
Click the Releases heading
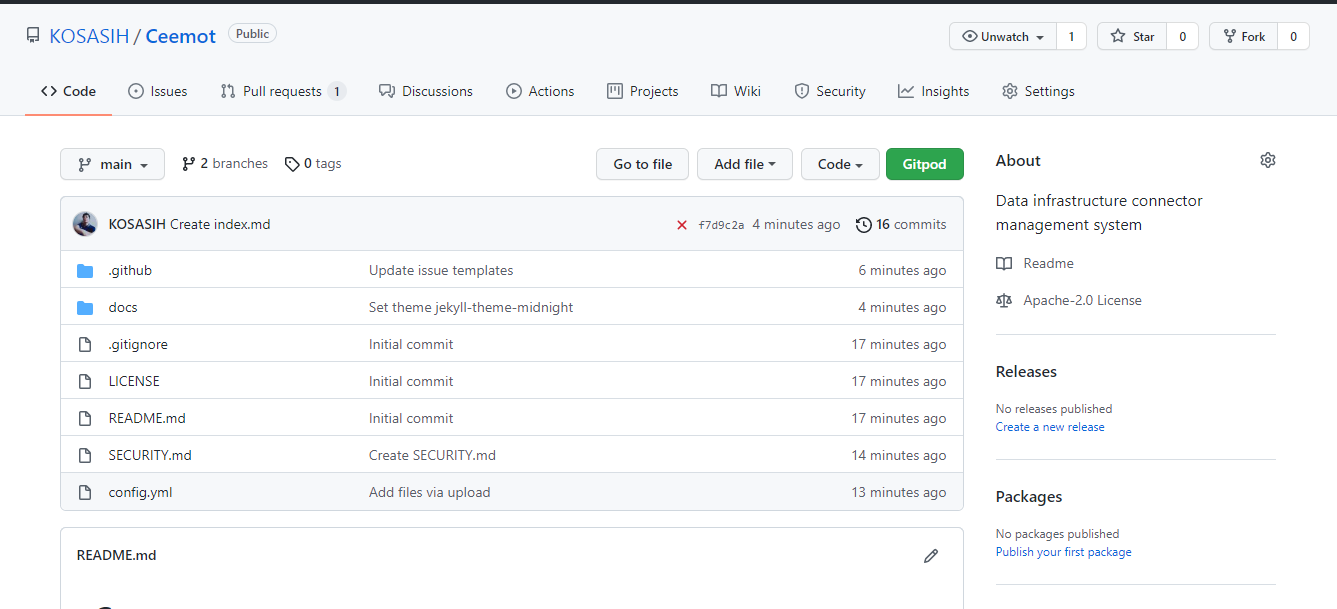pos(1026,371)
